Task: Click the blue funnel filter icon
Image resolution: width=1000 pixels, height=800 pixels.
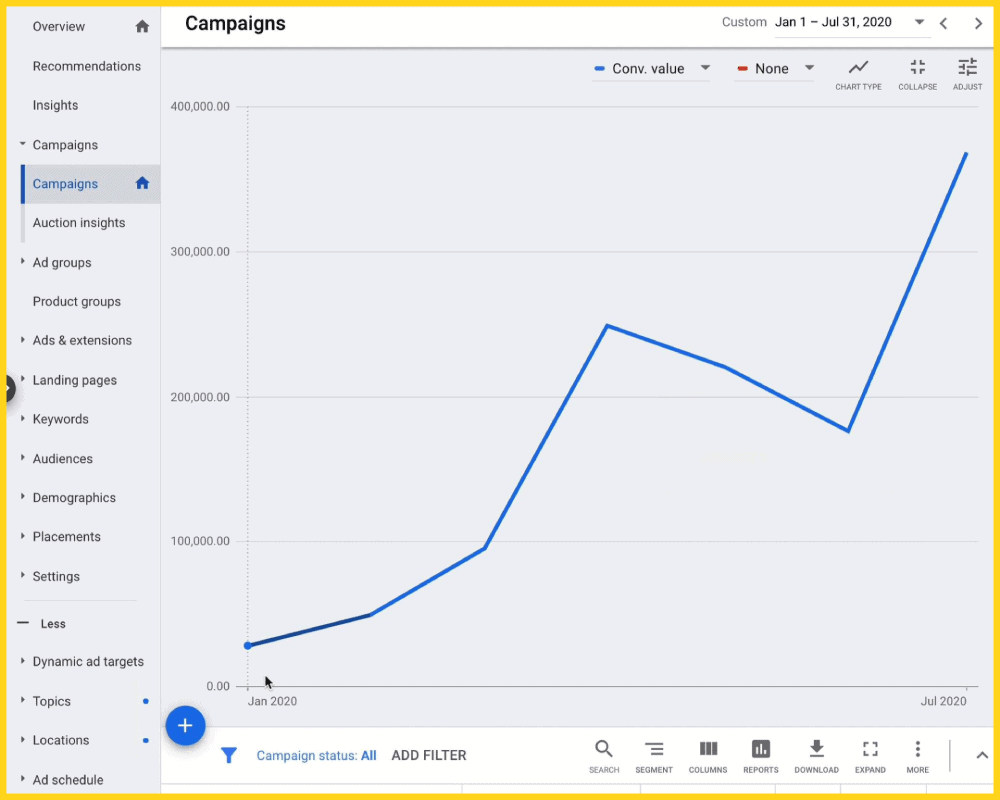Action: pyautogui.click(x=228, y=755)
